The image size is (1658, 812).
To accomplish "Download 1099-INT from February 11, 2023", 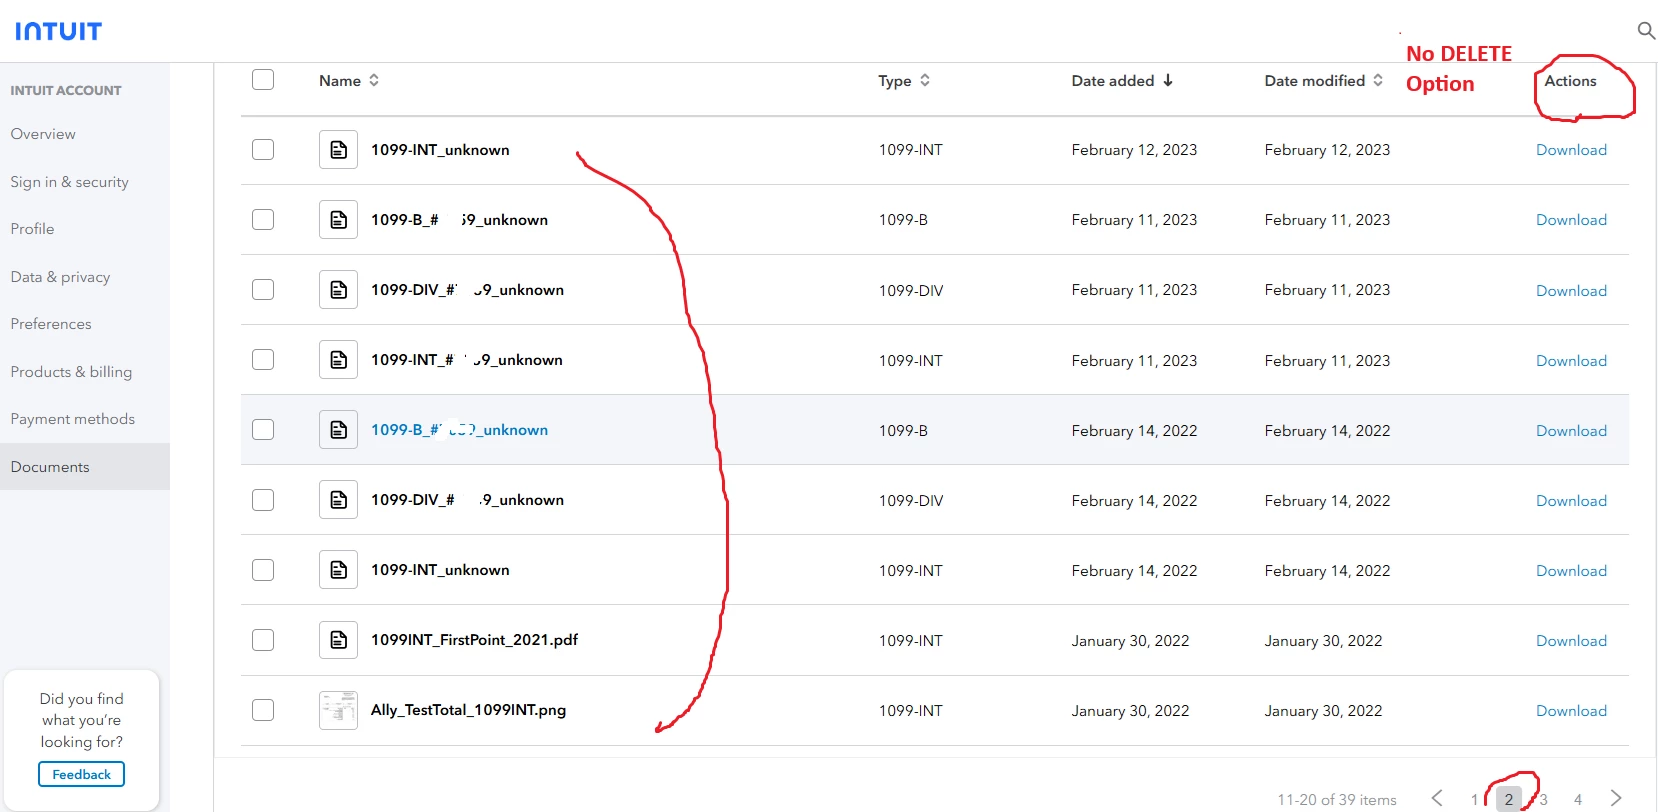I will tap(1571, 361).
